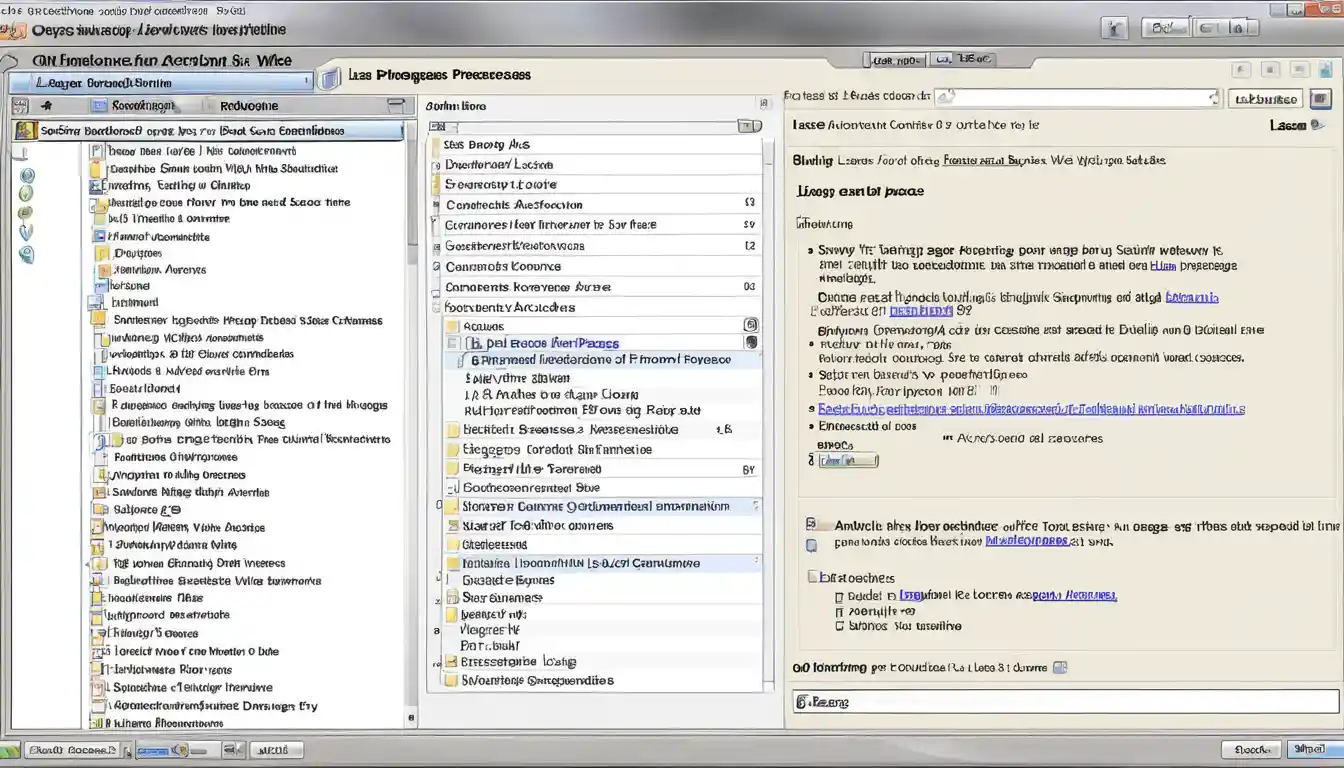Select the 'Uae noo' tab at the top
Viewport: 1344px width, 768px height.
coord(896,60)
